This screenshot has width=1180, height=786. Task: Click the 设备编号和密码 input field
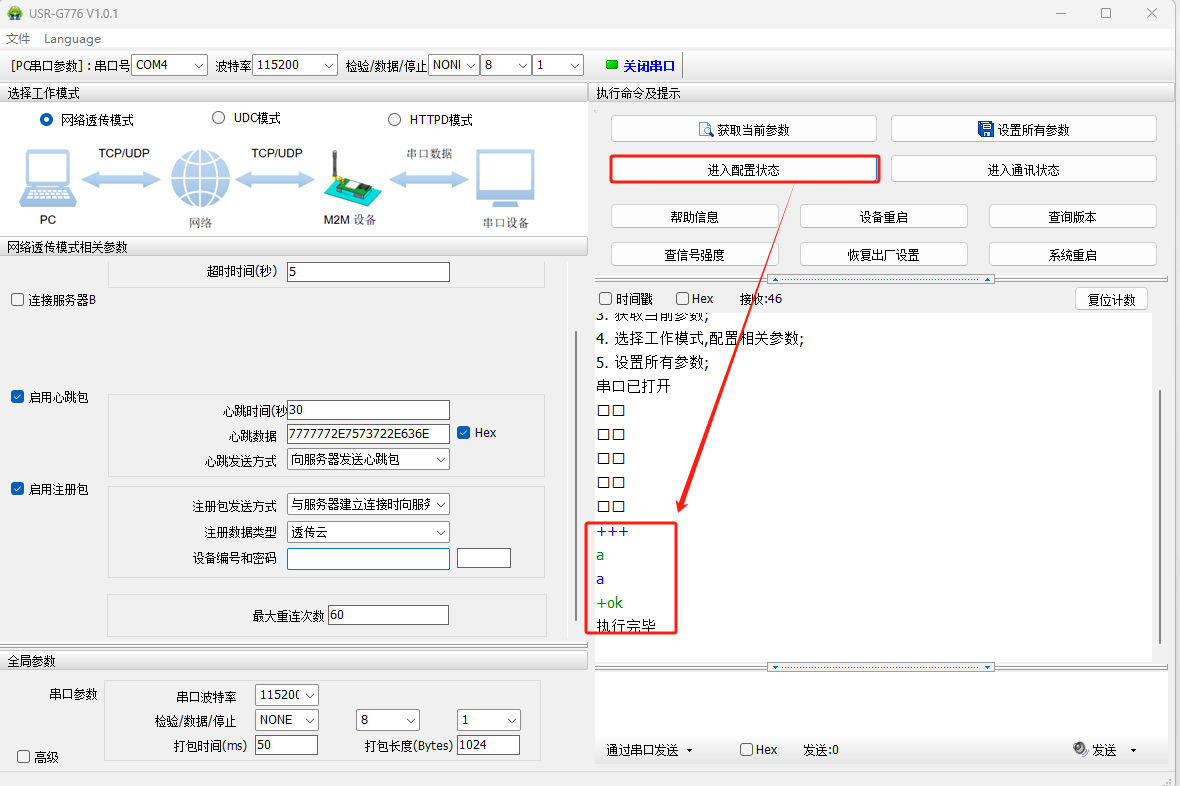[x=368, y=558]
